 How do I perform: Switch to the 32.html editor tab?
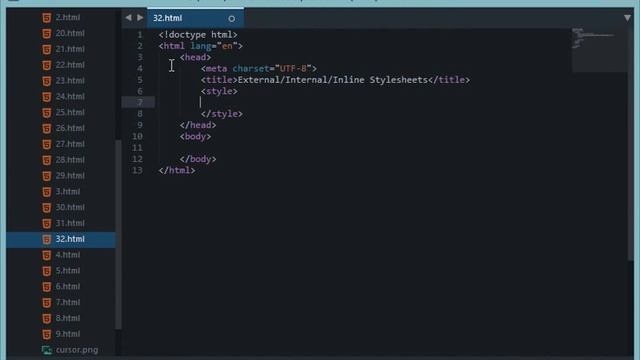pos(195,18)
